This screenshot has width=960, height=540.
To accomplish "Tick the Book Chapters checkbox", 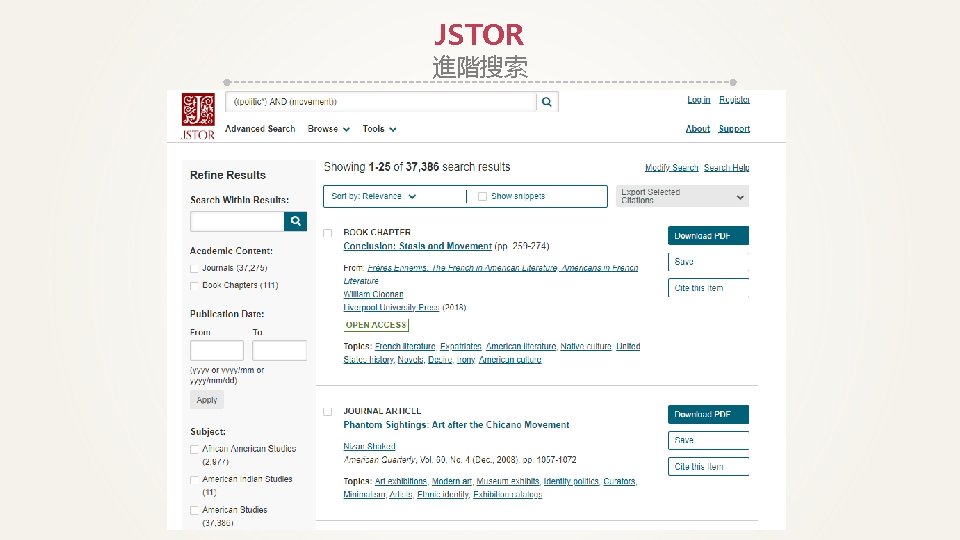I will [x=194, y=285].
